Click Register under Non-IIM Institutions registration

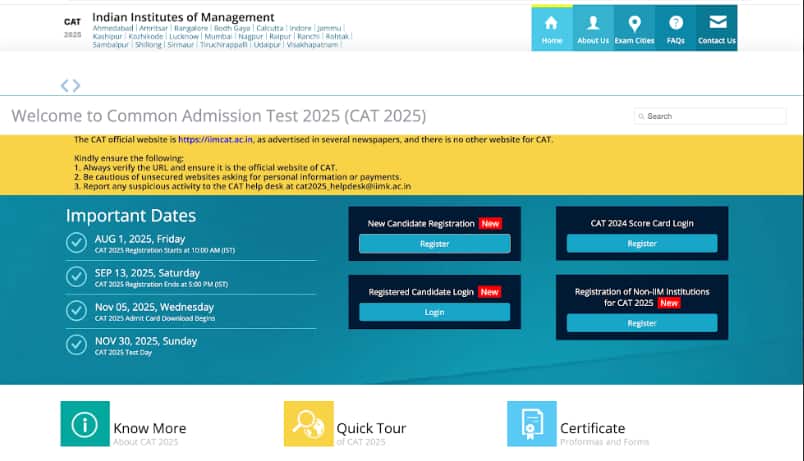tap(642, 324)
